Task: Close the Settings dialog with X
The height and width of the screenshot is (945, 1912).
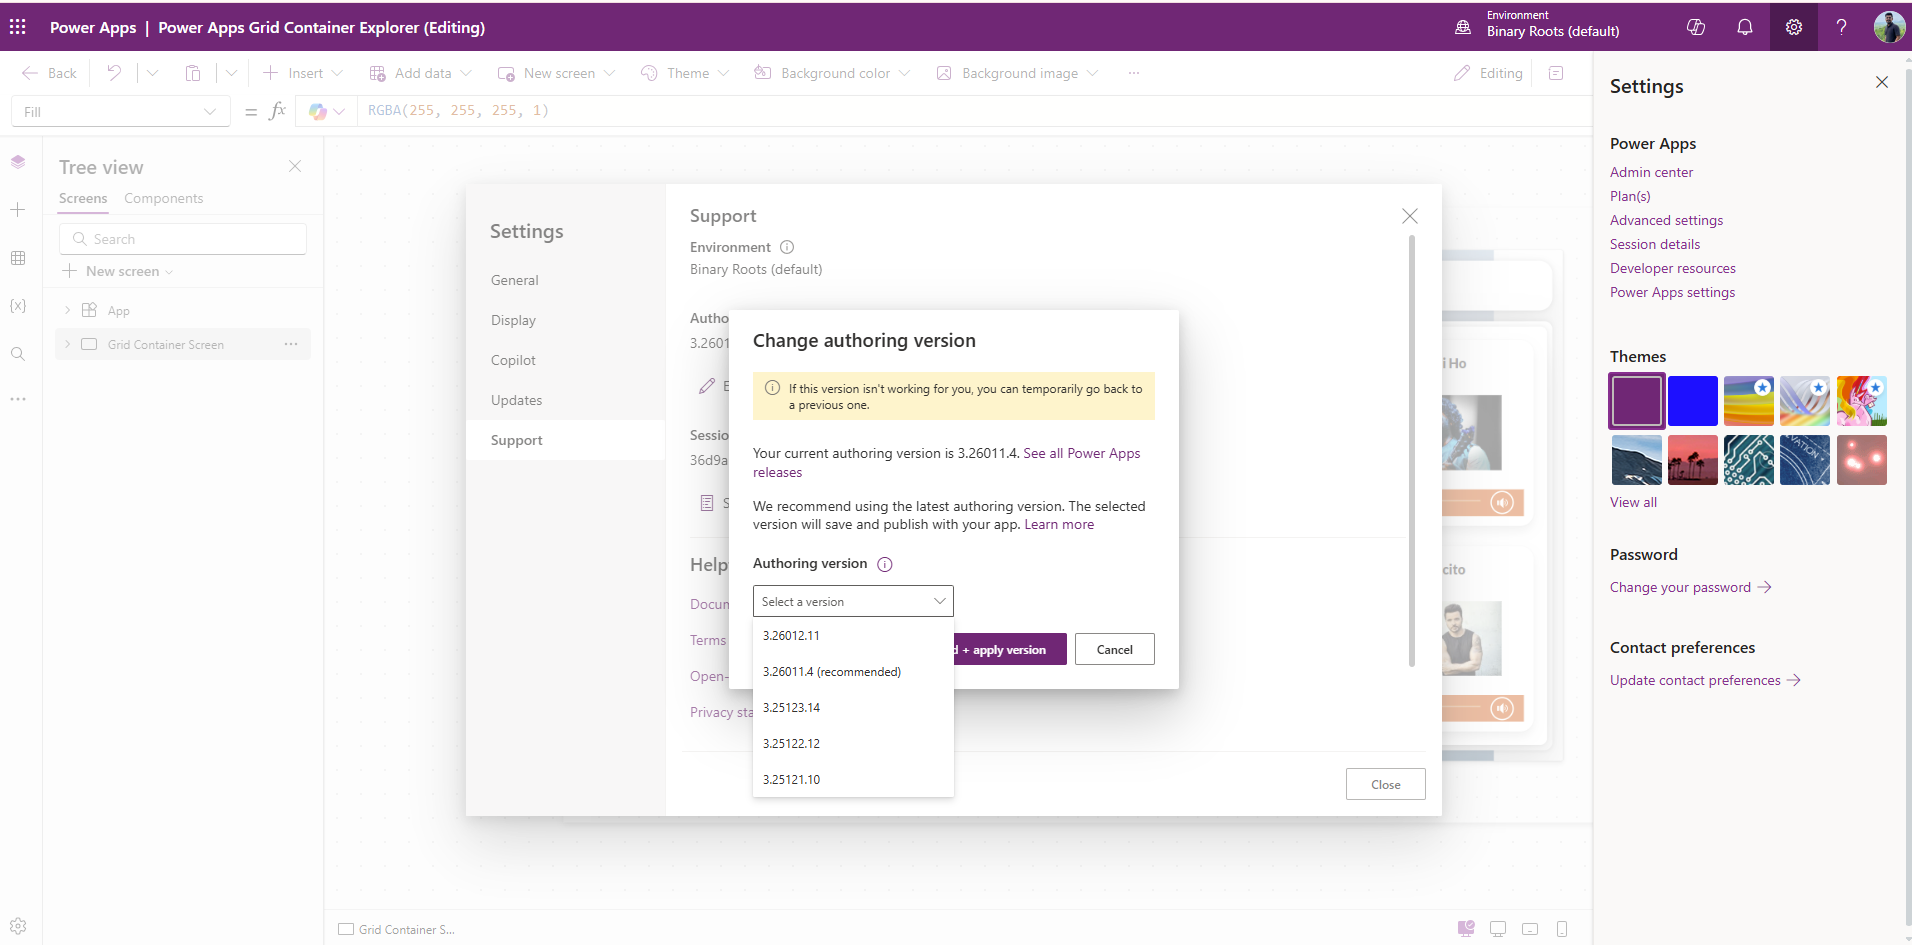Action: coord(1410,216)
